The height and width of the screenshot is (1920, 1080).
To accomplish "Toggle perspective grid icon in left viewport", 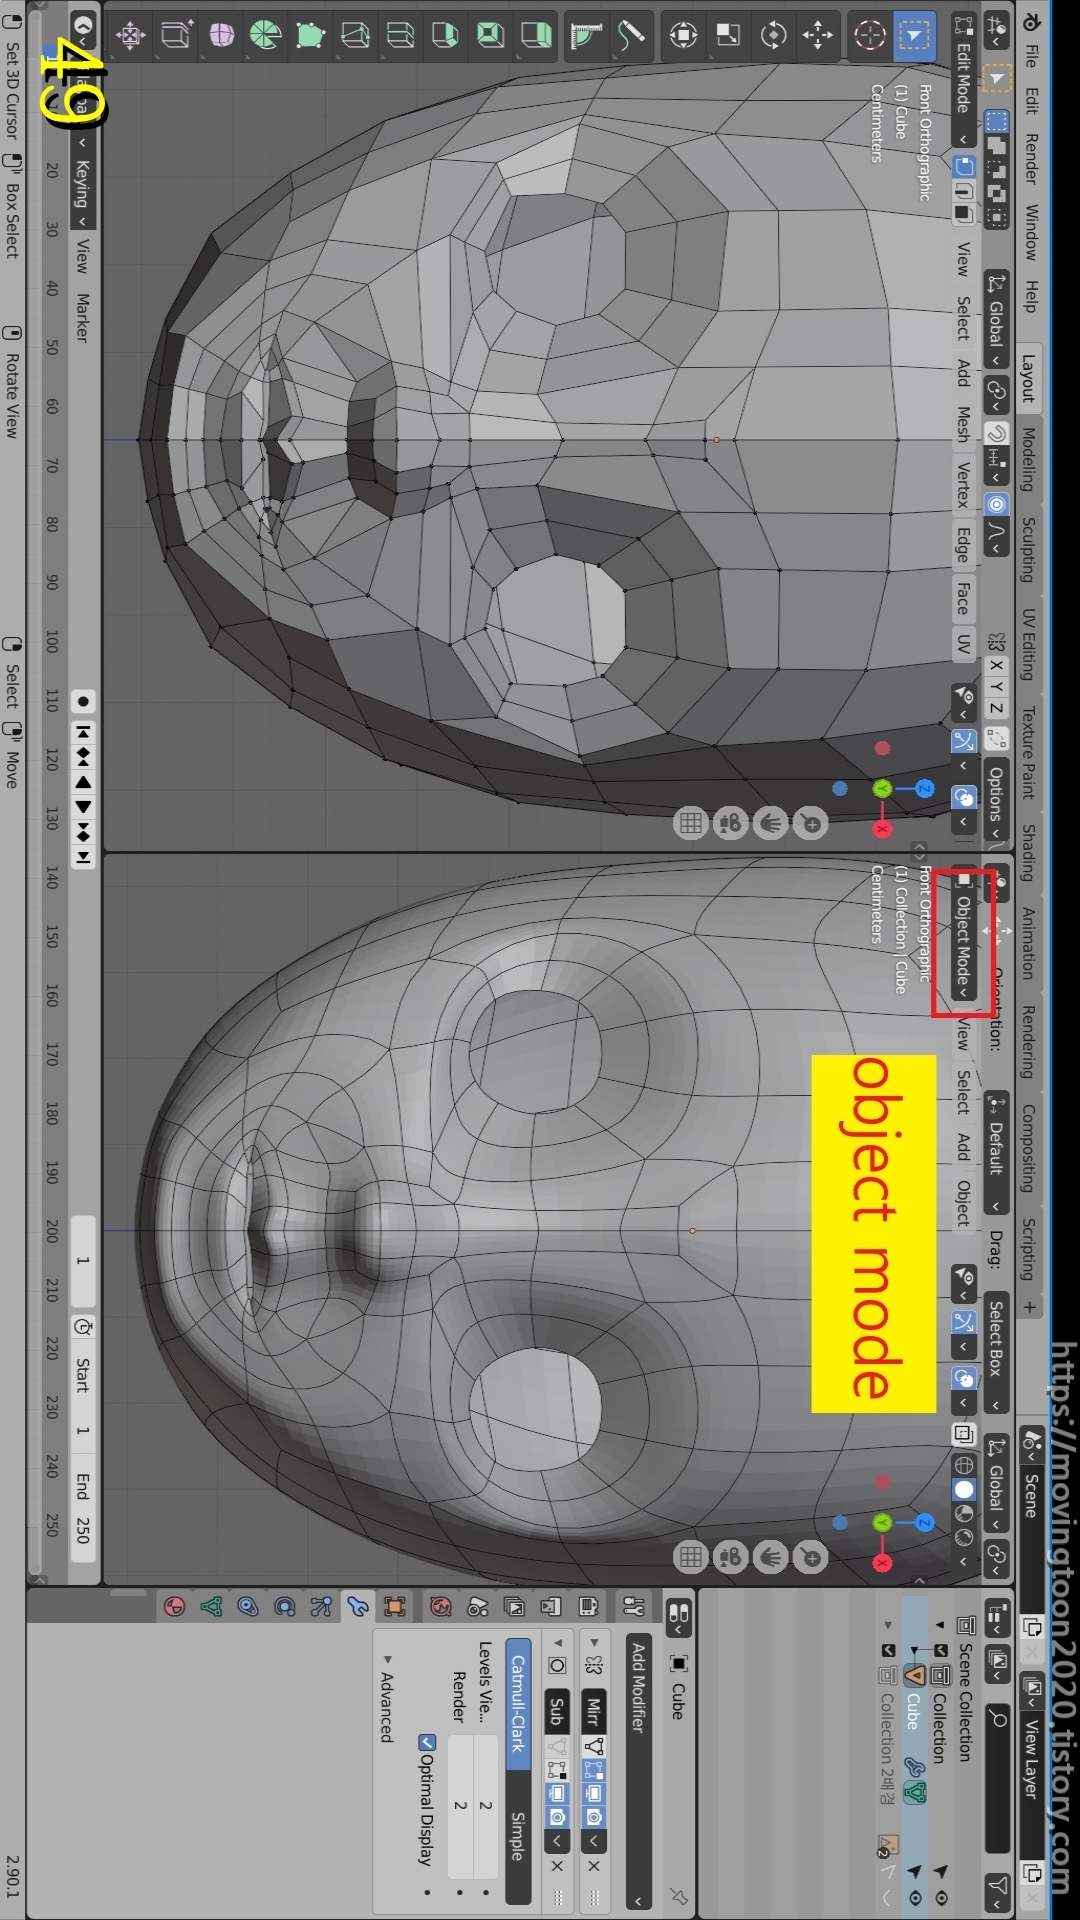I will click(x=691, y=824).
